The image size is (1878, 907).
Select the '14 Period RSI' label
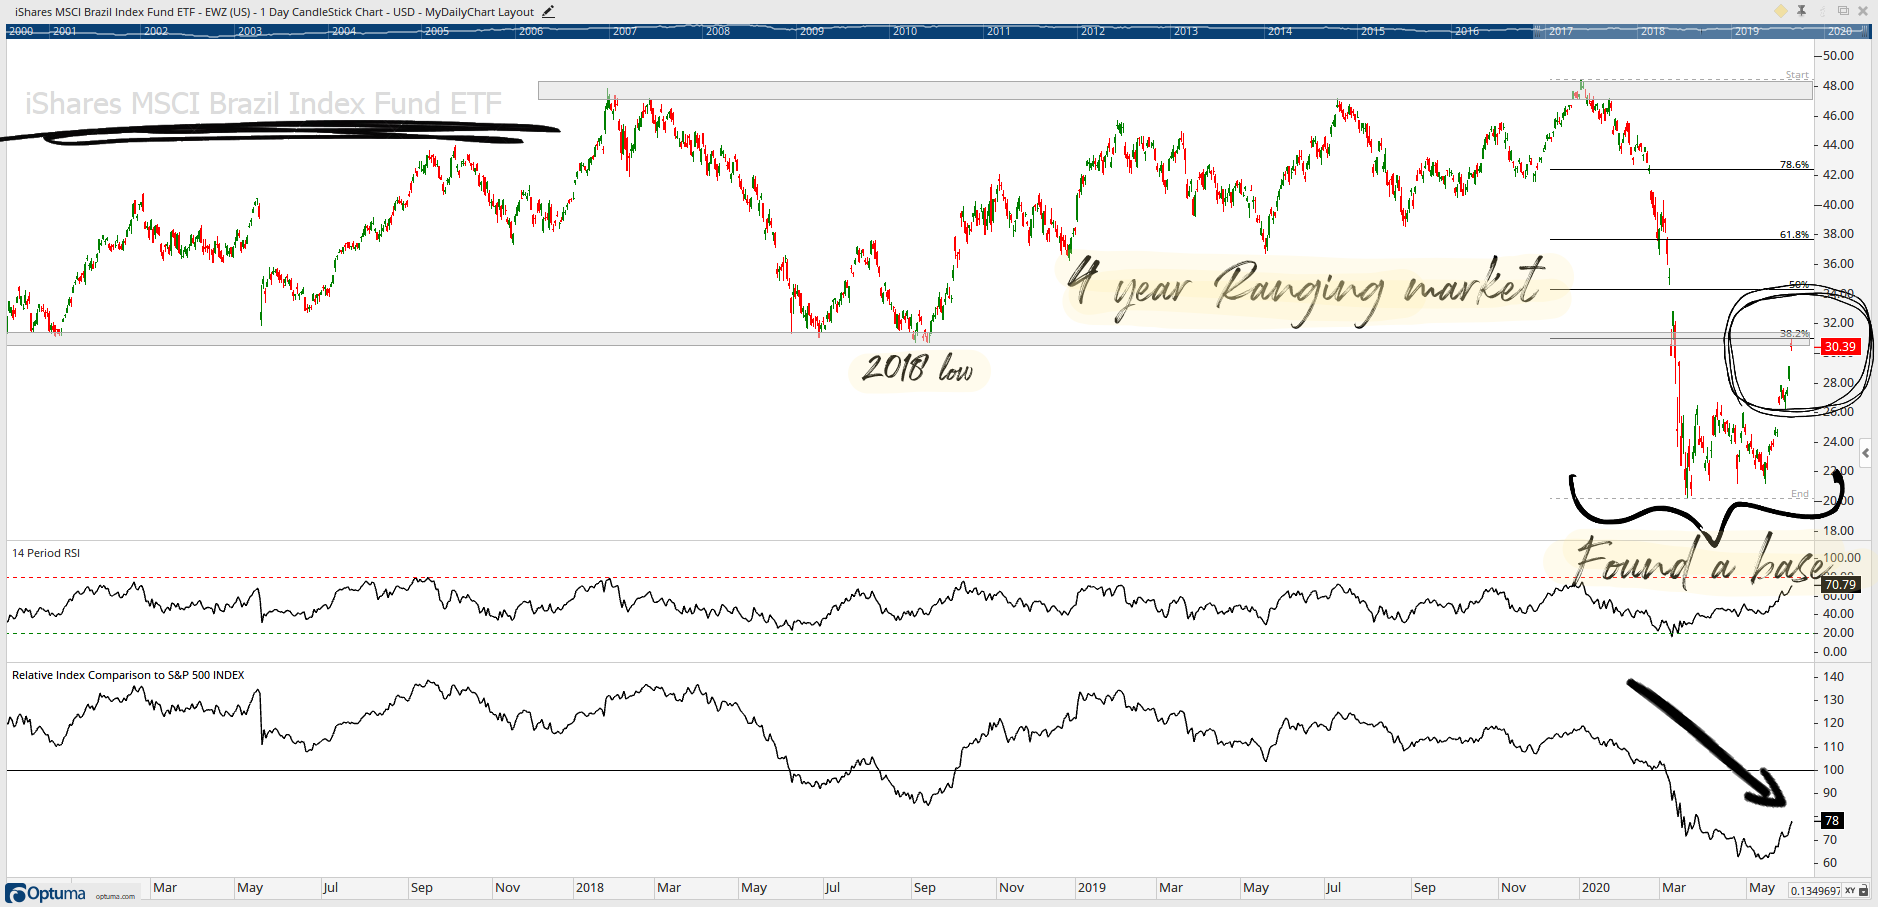click(x=46, y=553)
